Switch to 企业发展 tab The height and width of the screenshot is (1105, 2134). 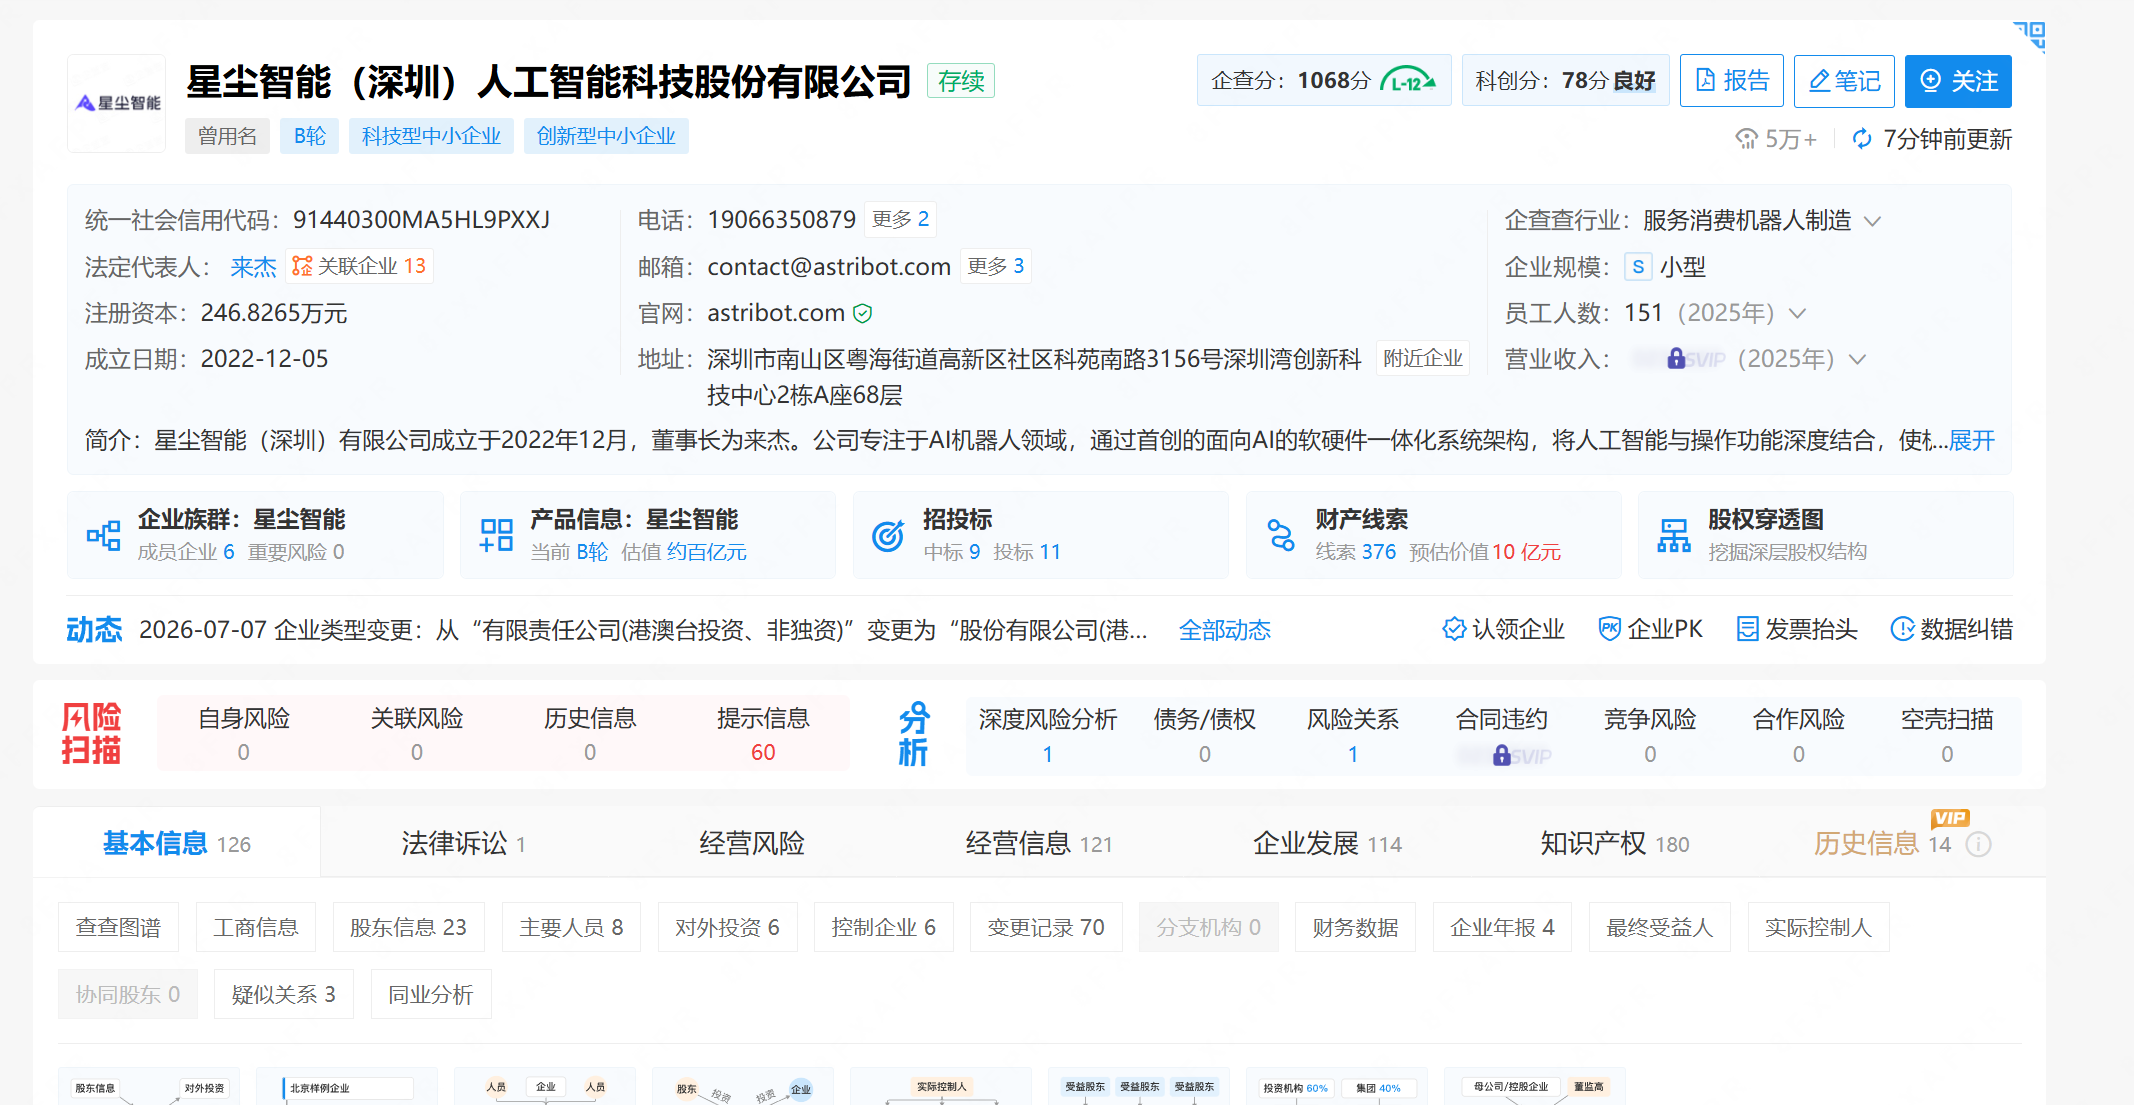1327,843
